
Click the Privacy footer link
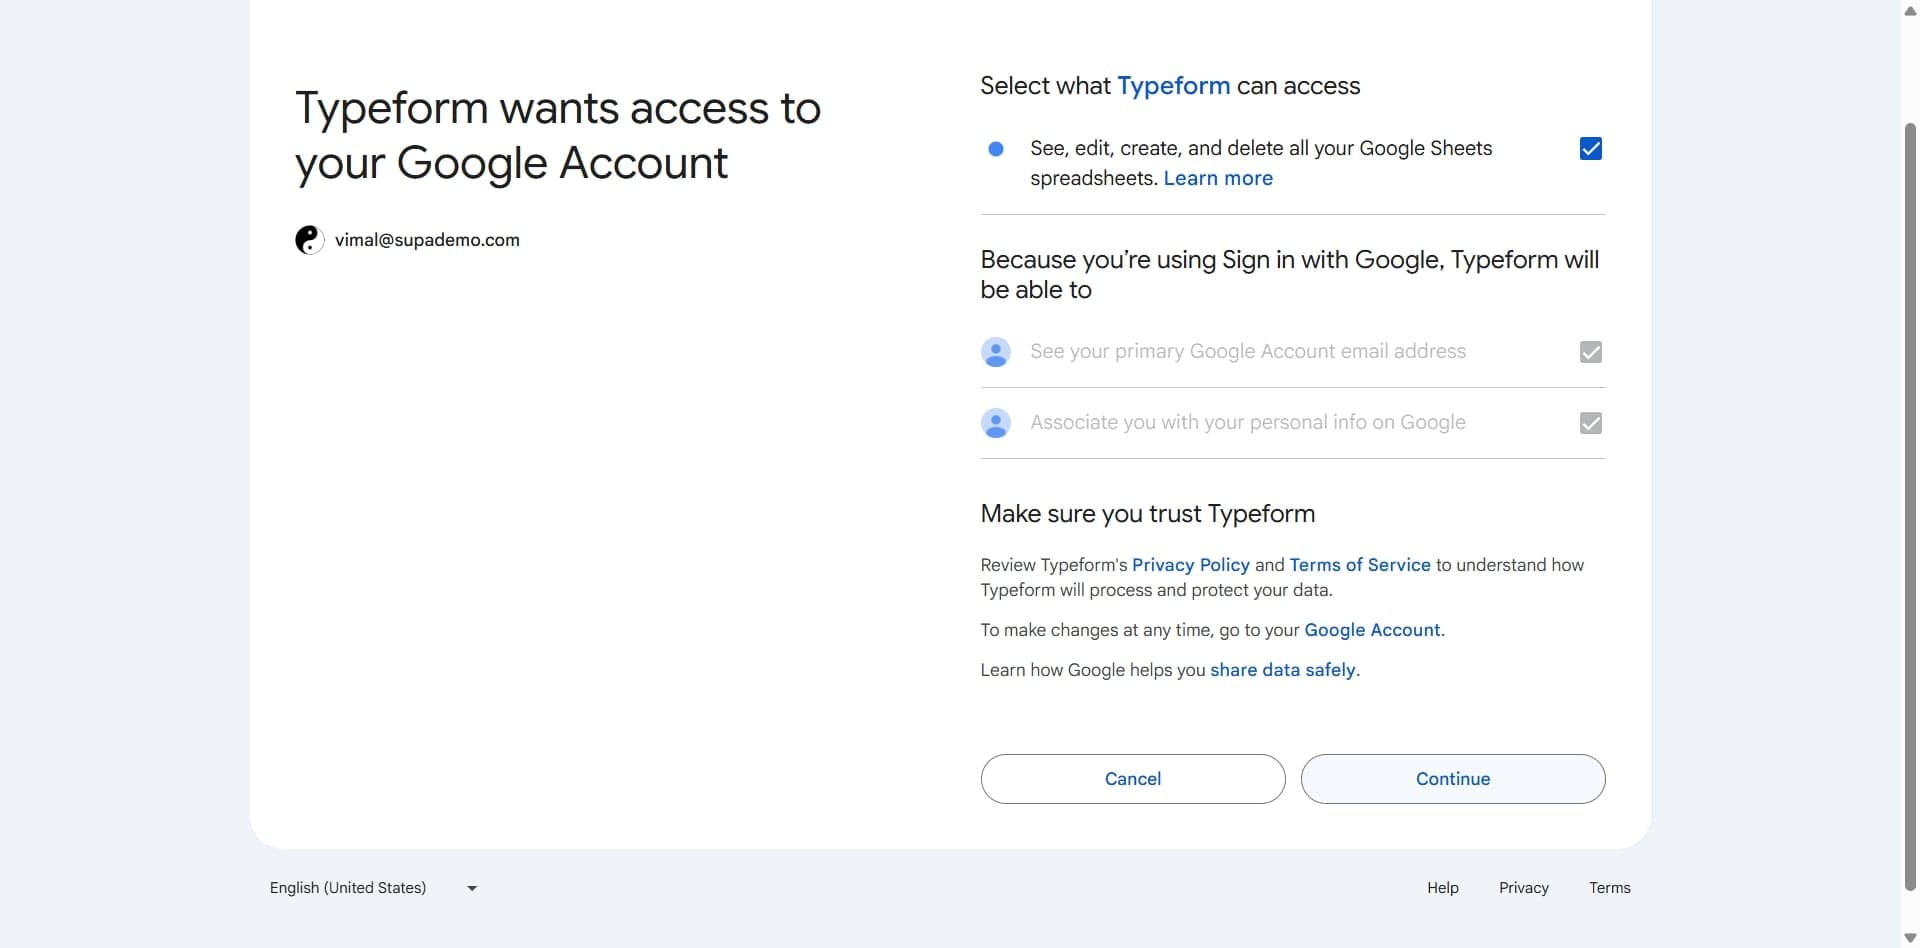(x=1523, y=887)
